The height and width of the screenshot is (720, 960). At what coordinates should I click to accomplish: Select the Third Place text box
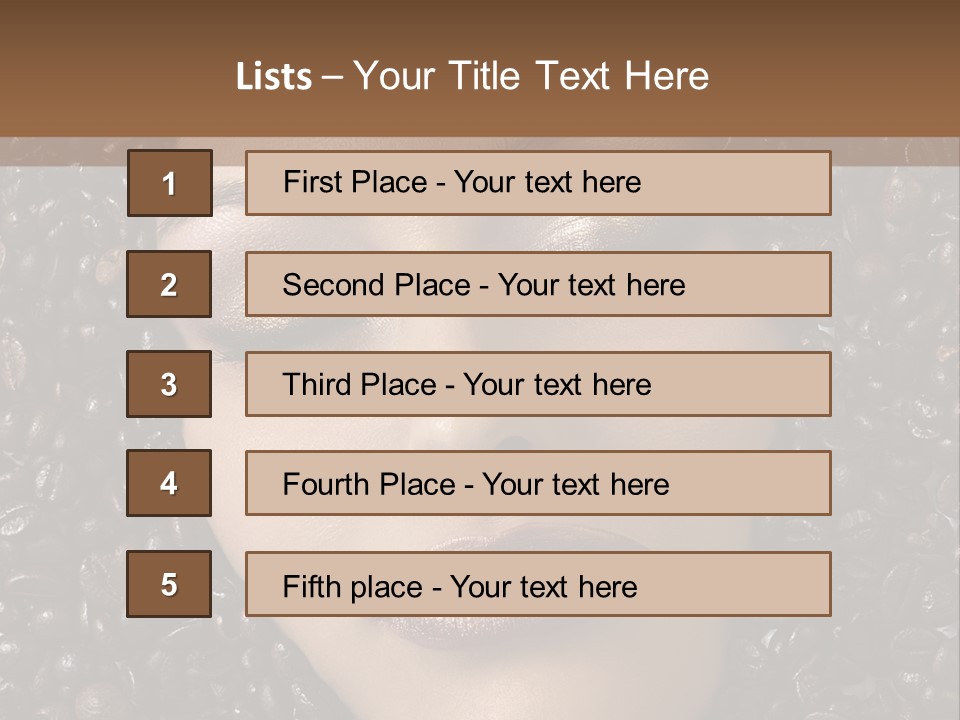click(x=538, y=384)
